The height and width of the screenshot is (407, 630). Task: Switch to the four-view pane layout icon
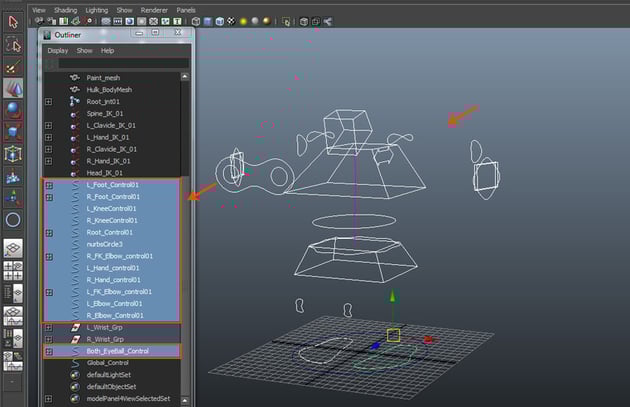pyautogui.click(x=13, y=272)
